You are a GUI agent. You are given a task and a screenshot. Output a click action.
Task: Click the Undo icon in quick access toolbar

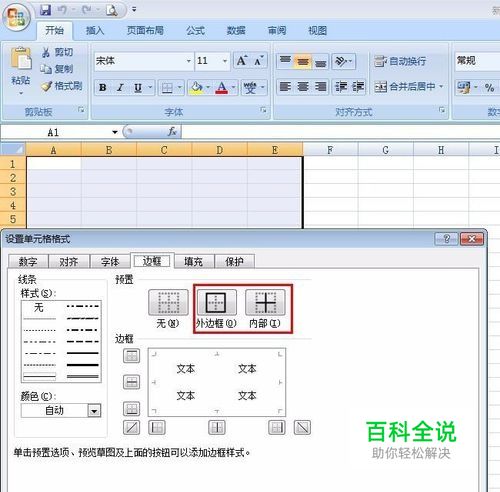tap(62, 10)
